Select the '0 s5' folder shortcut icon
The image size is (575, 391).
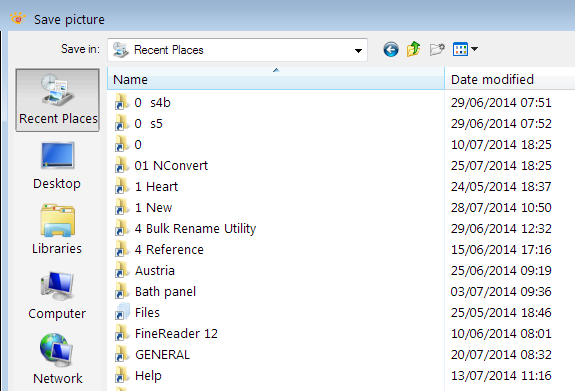point(121,123)
